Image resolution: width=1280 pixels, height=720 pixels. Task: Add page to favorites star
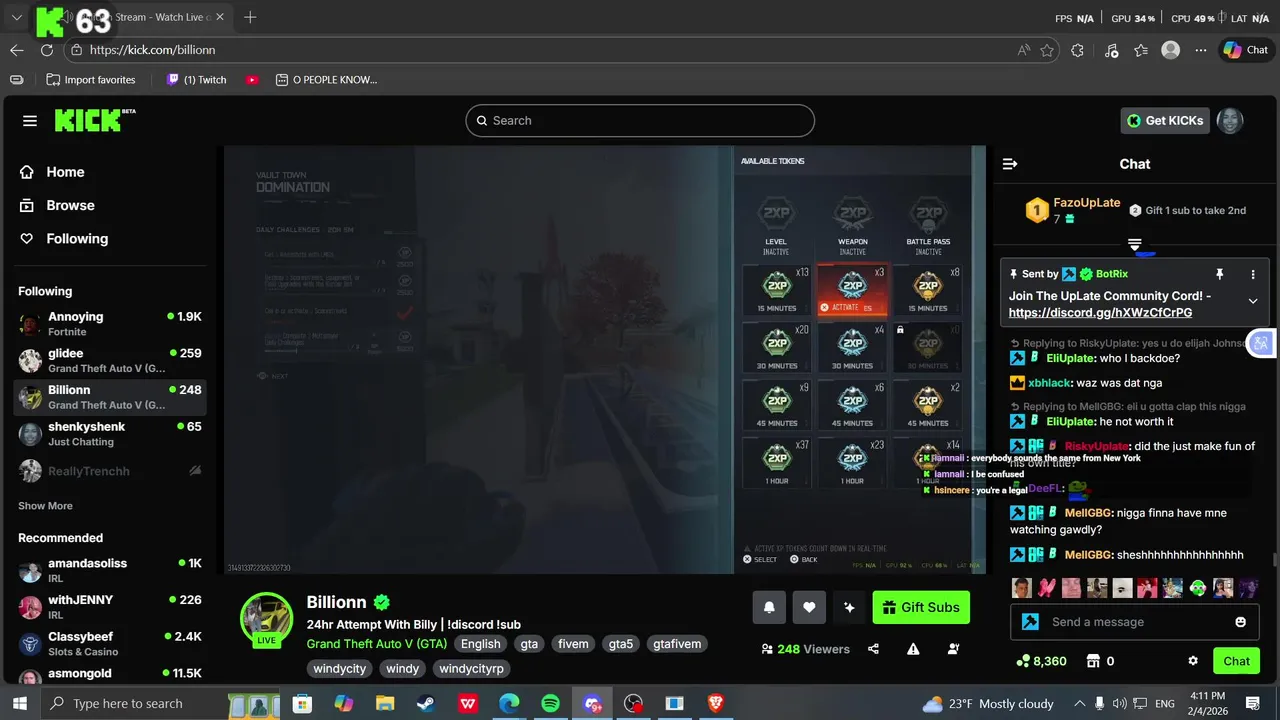(1047, 50)
